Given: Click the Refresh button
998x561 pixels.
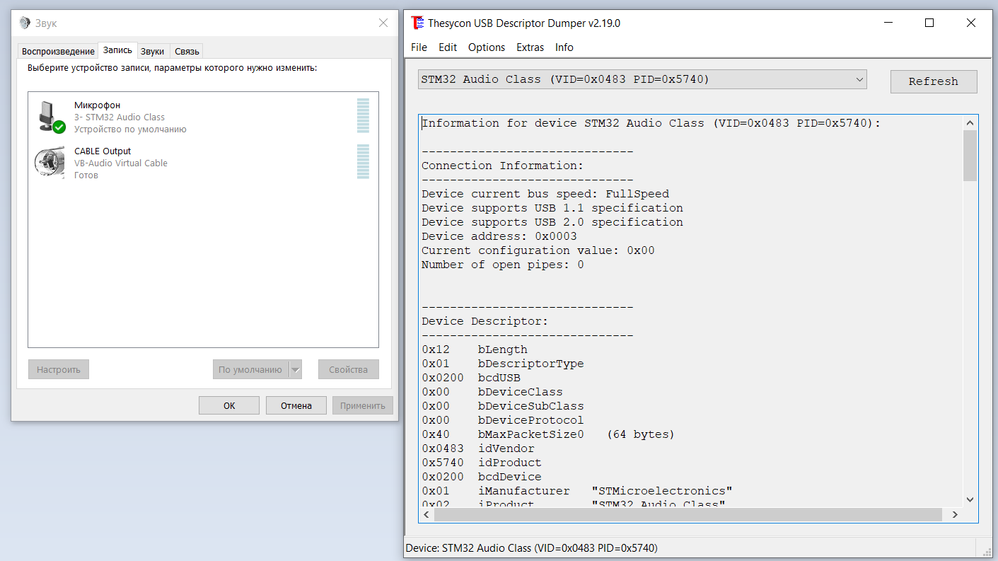Looking at the screenshot, I should pyautogui.click(x=933, y=82).
